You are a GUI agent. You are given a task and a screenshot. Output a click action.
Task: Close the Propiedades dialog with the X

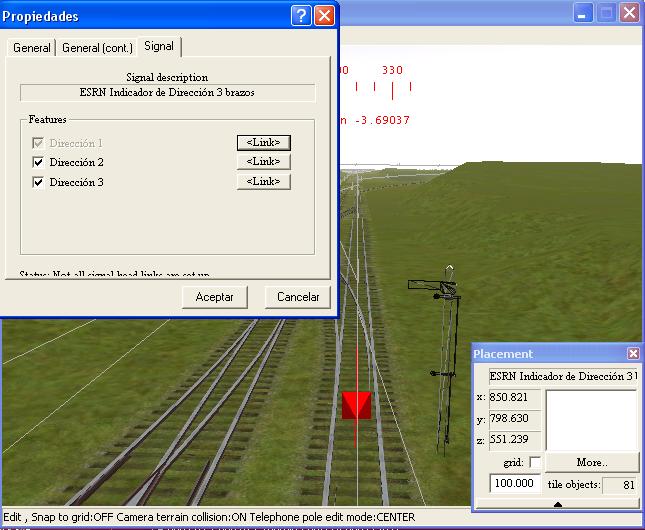click(324, 16)
